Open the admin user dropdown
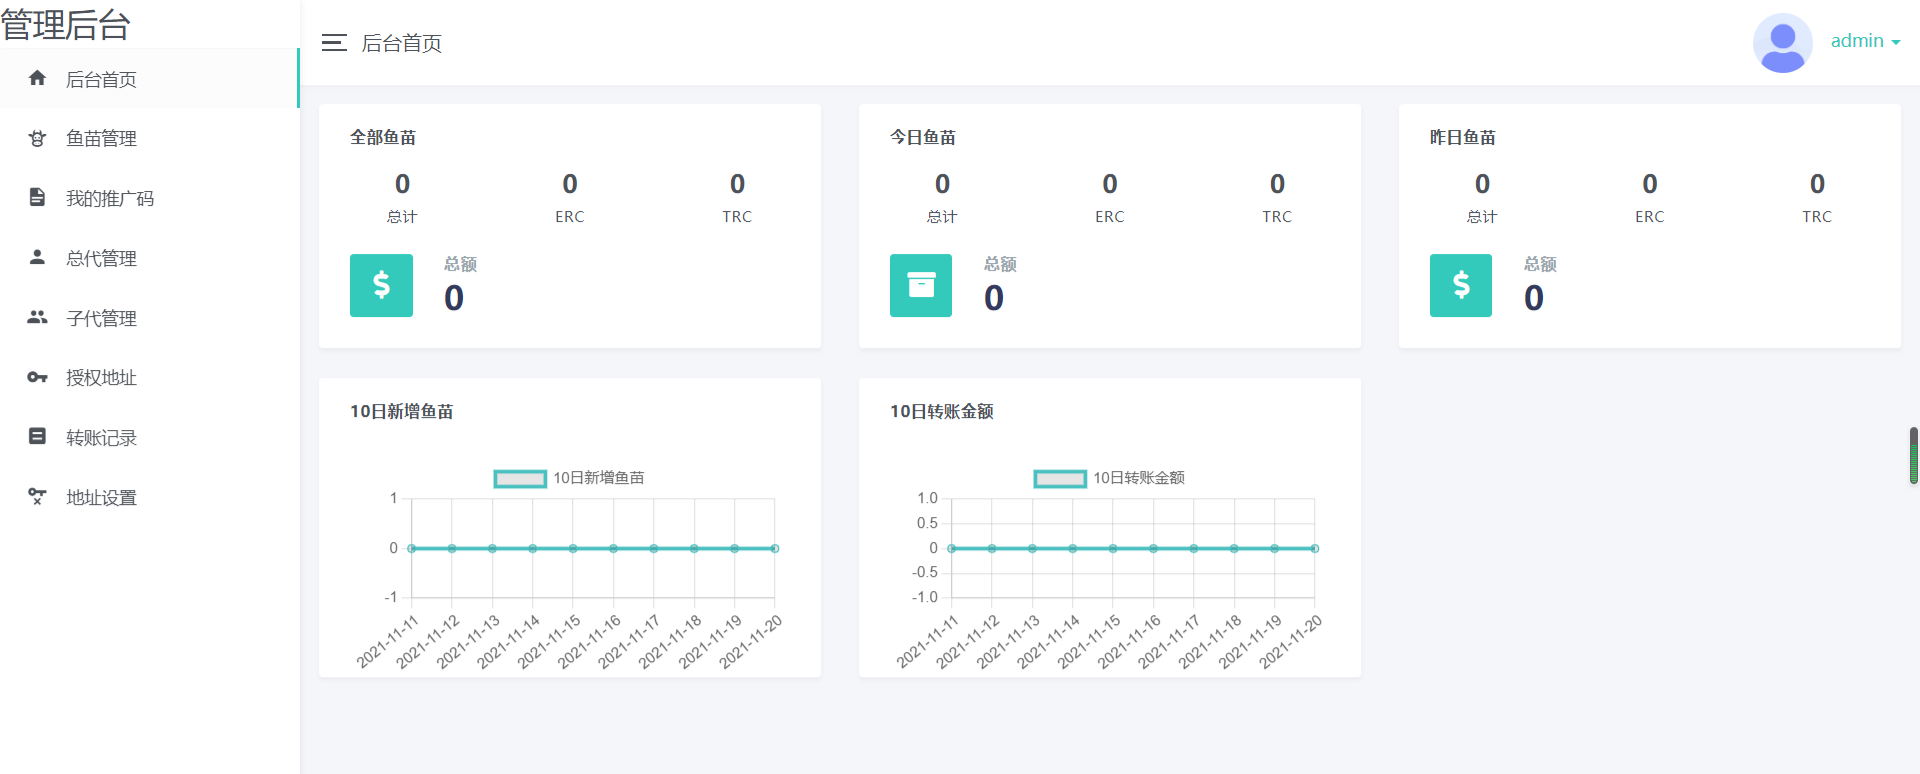Image resolution: width=1920 pixels, height=774 pixels. [x=1857, y=41]
